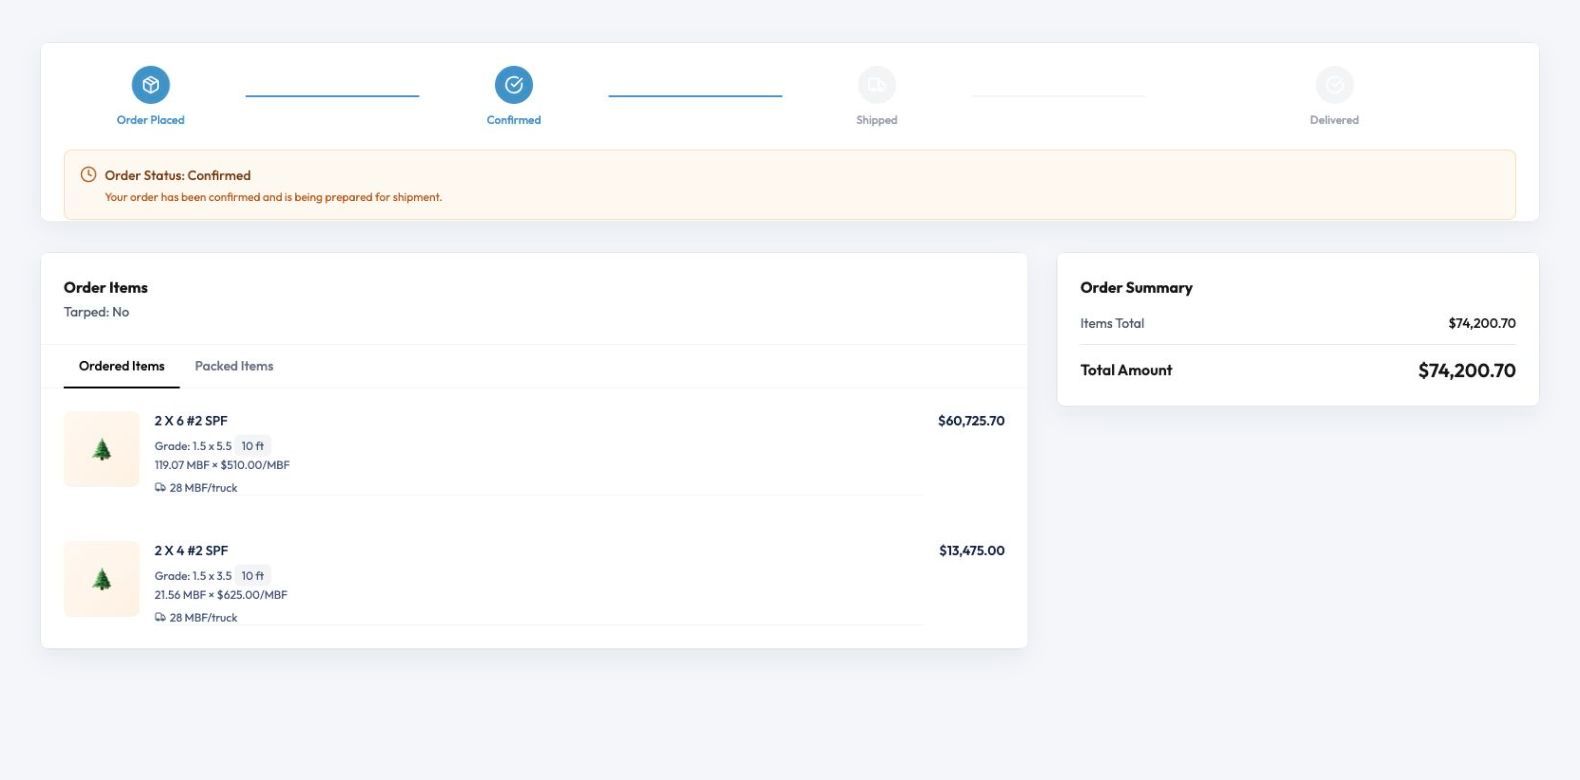Click the 2 X 6 #2 SPF tree thumbnail

pyautogui.click(x=102, y=449)
